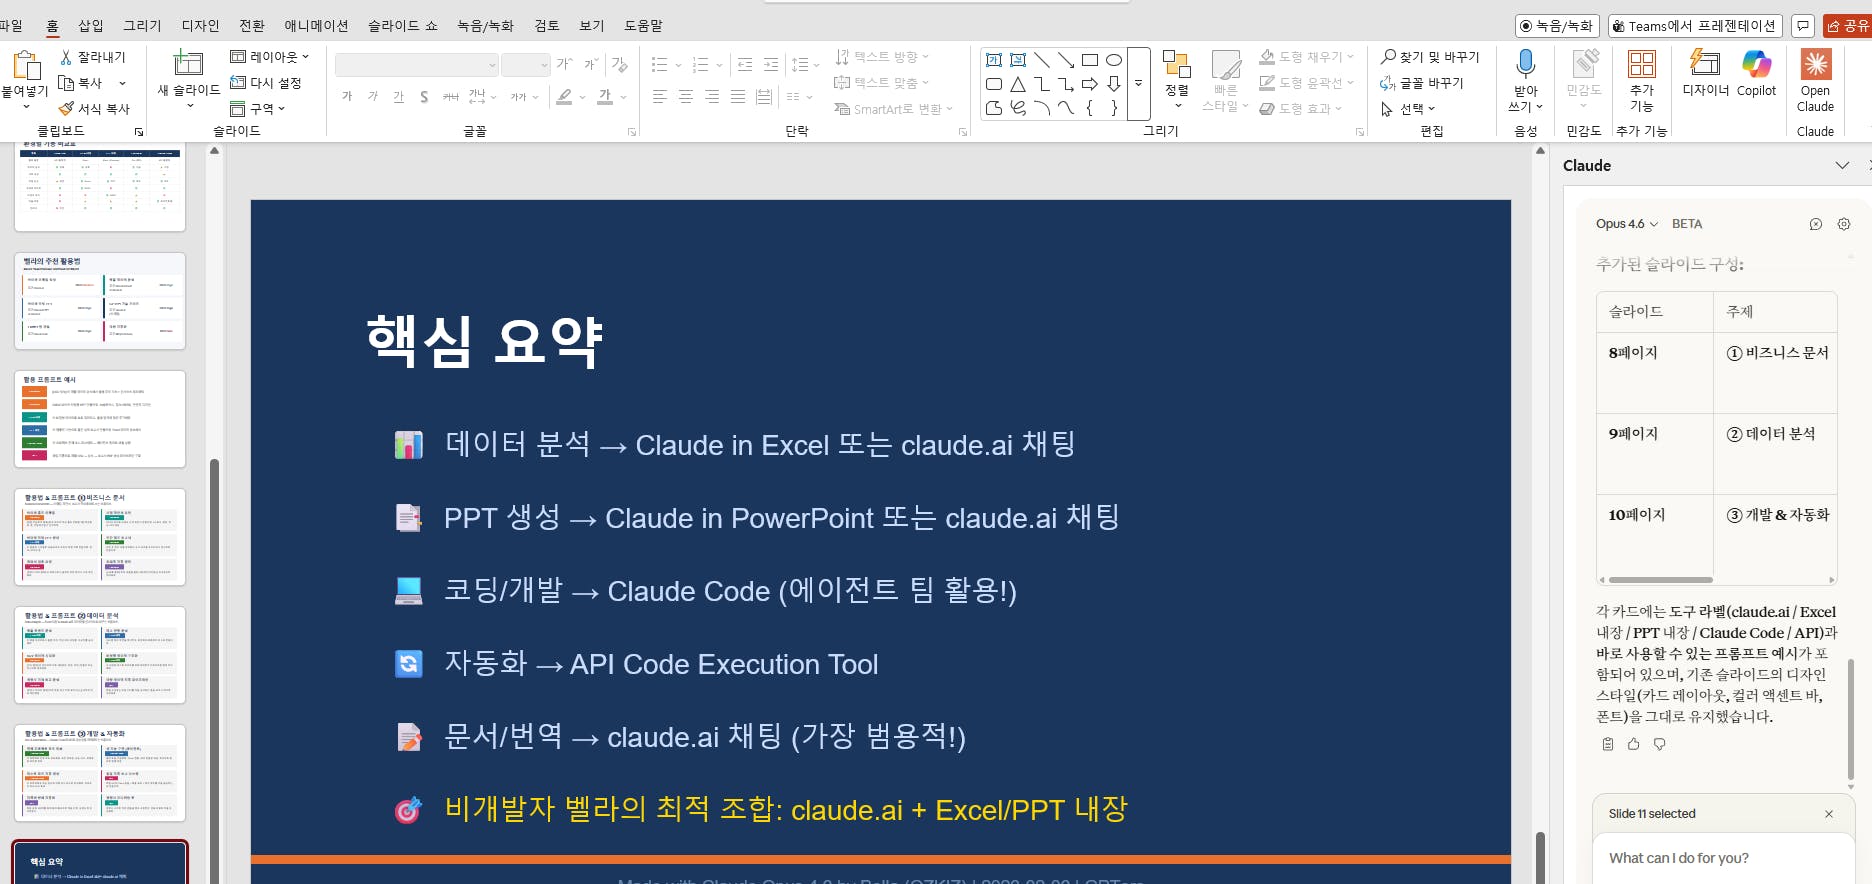Select the horizontal text box shape
The width and height of the screenshot is (1872, 884).
[x=994, y=60]
